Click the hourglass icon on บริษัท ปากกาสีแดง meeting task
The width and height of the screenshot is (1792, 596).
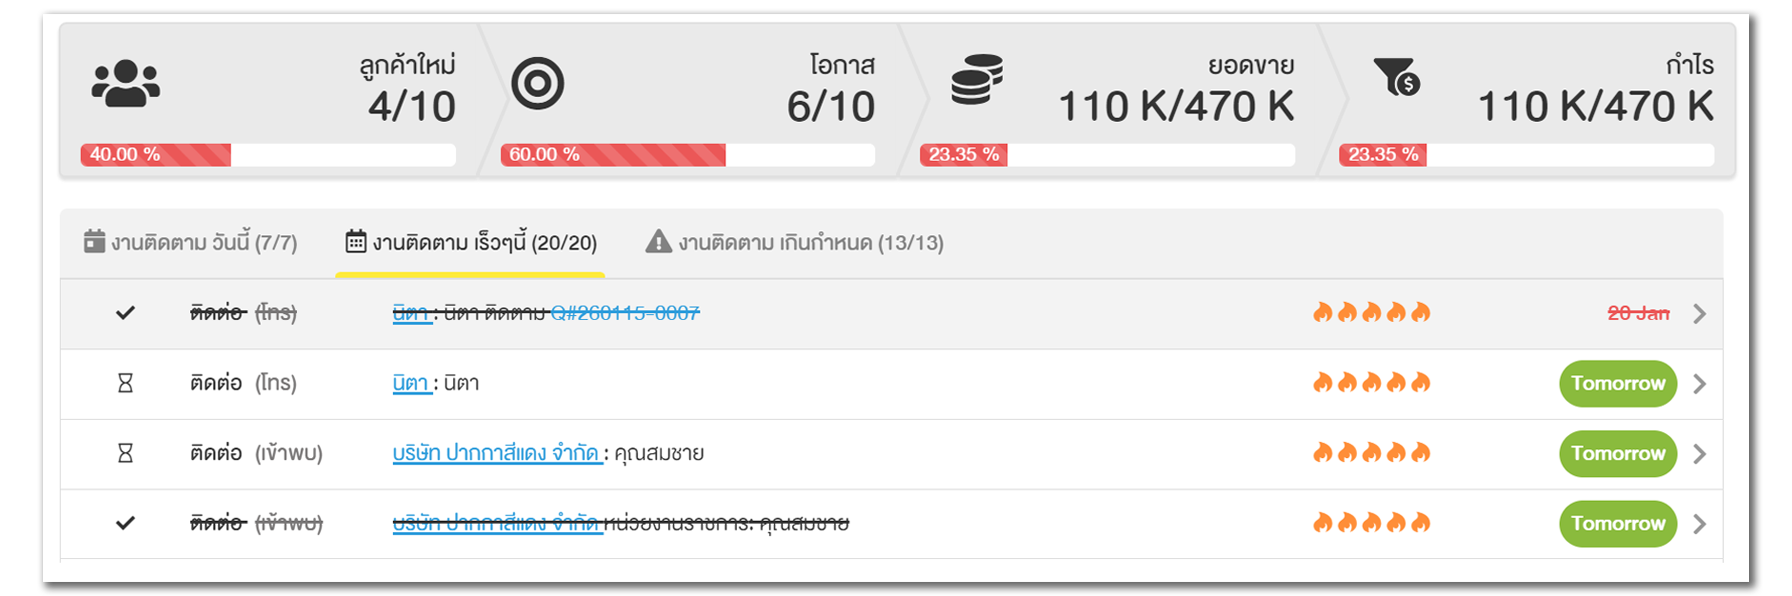124,453
